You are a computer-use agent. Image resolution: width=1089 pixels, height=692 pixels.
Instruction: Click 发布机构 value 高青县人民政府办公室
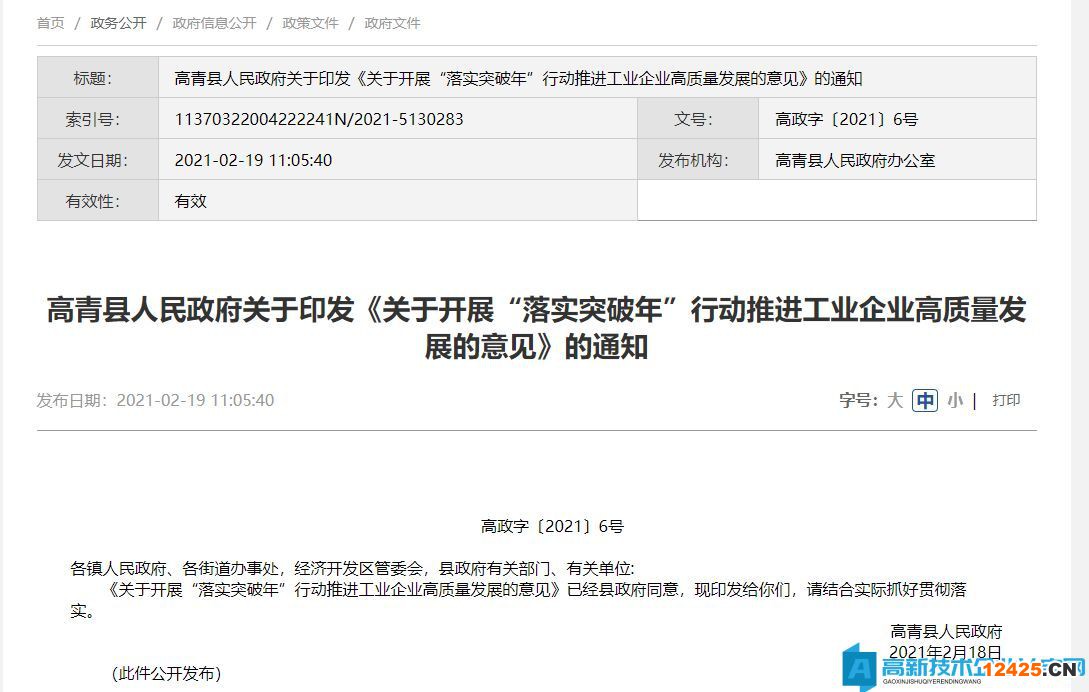click(854, 159)
